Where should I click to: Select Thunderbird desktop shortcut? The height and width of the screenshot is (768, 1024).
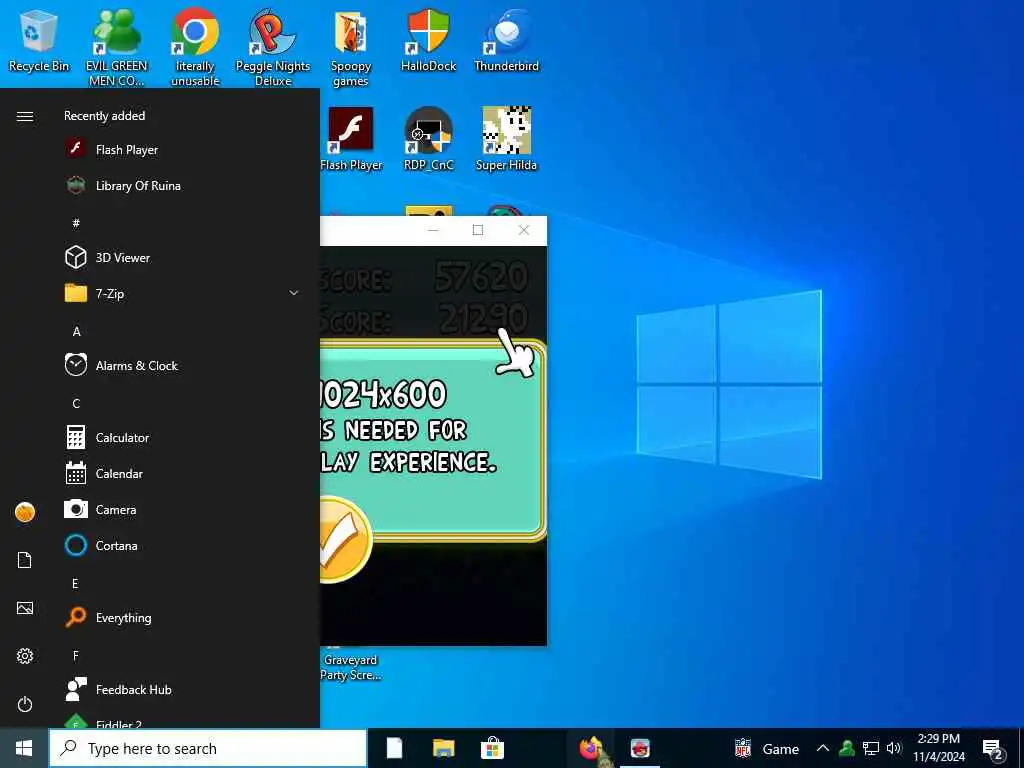506,40
